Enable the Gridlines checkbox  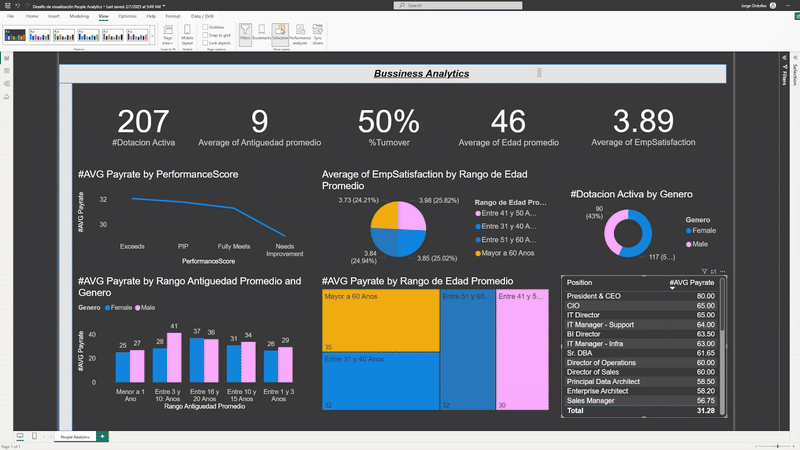click(207, 27)
